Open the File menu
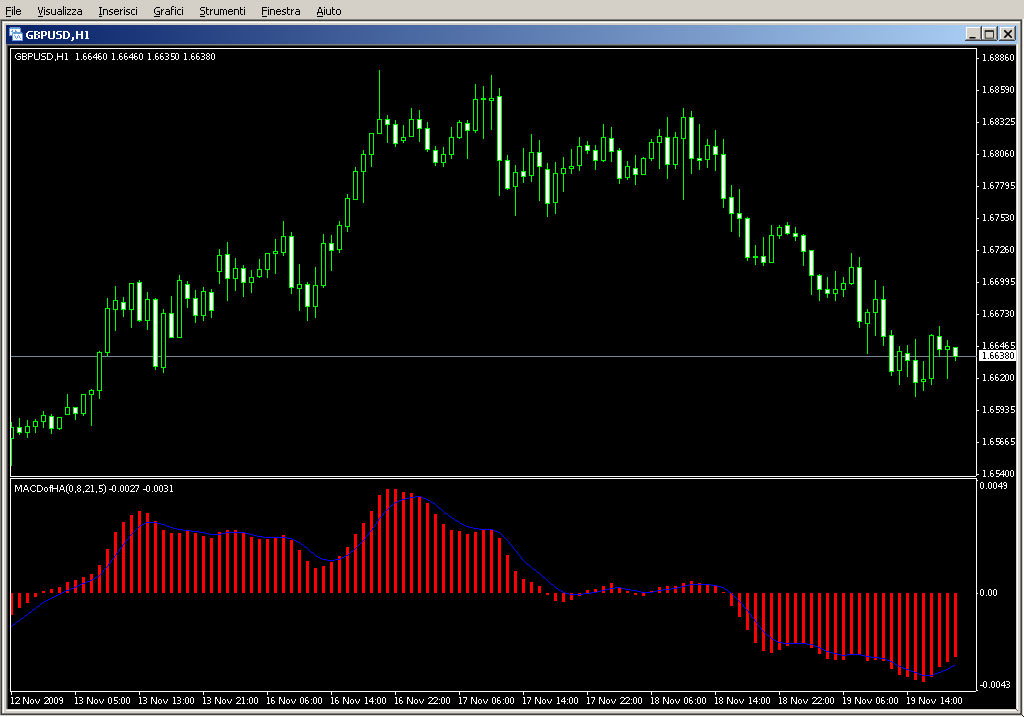1024x717 pixels. [x=13, y=11]
